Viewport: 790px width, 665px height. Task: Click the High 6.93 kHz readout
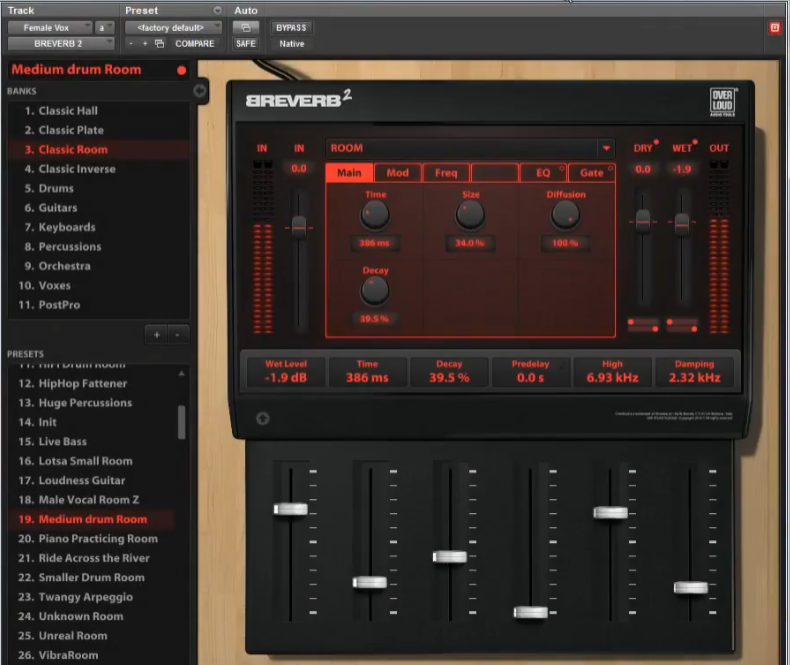click(612, 372)
